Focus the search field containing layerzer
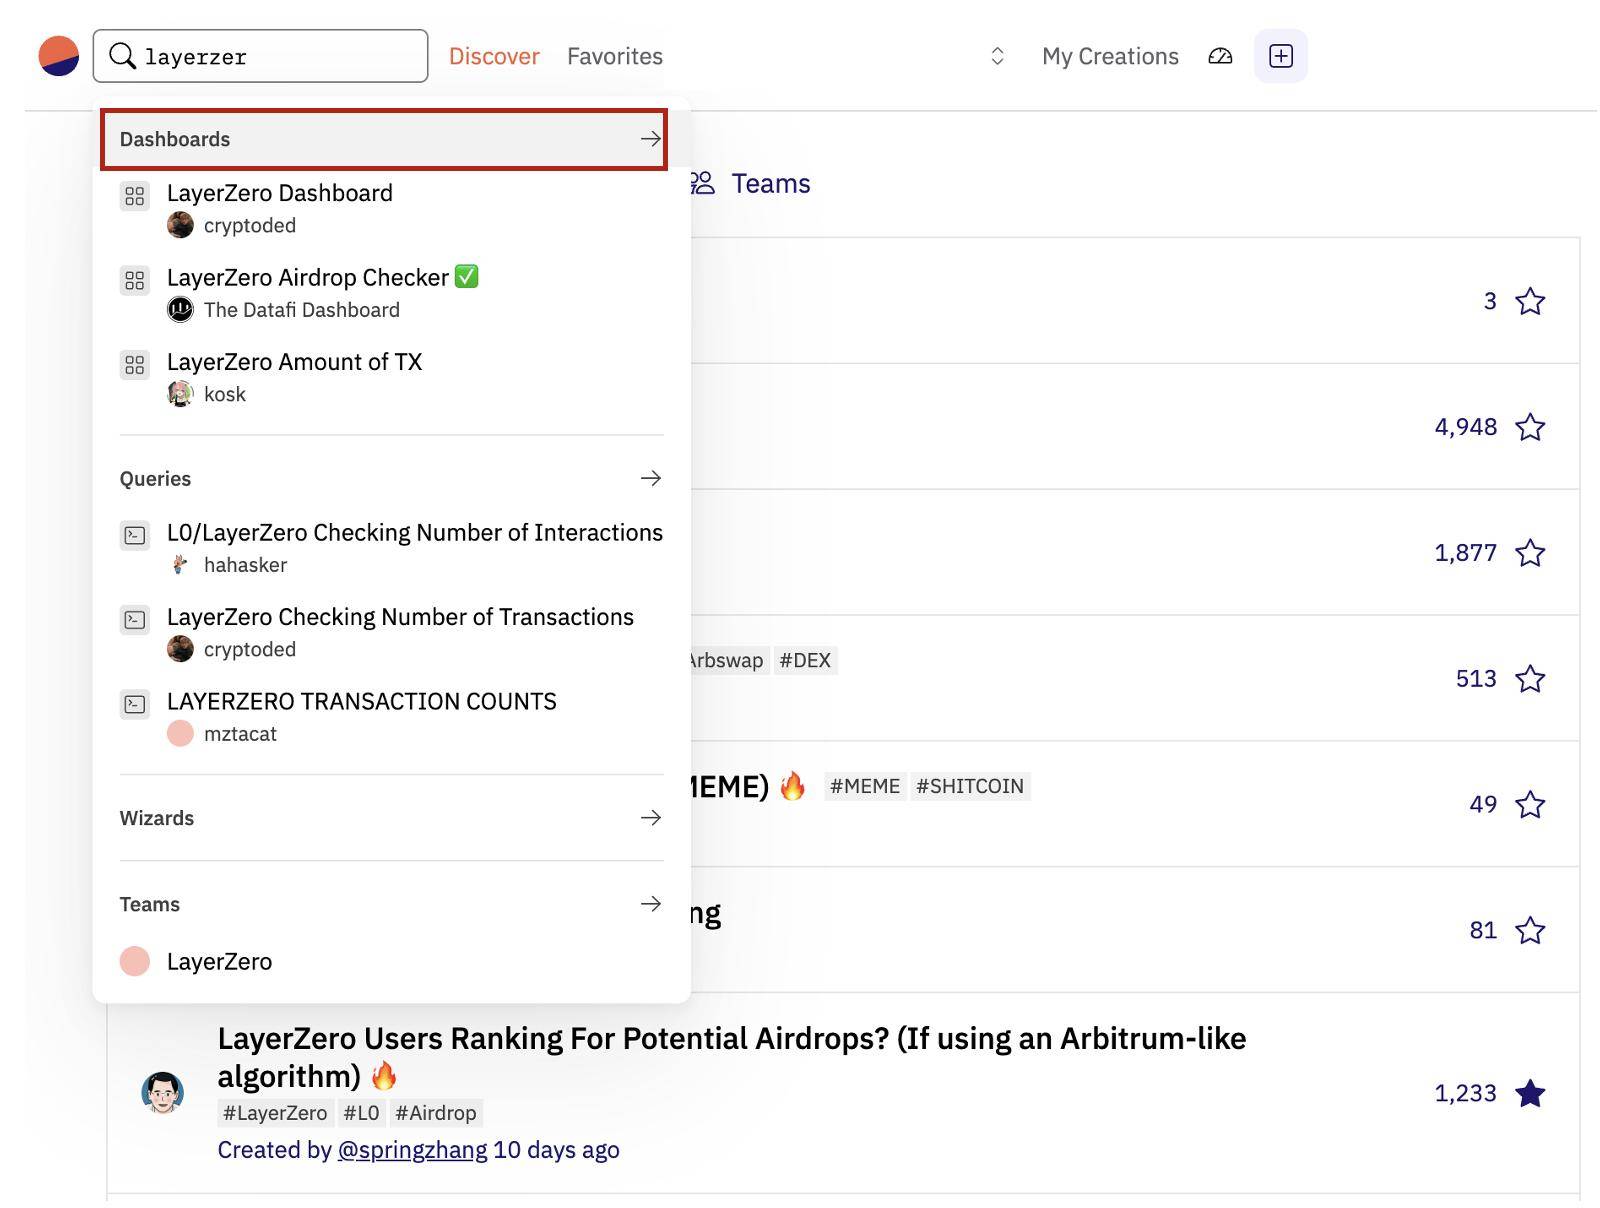Viewport: 1600px width, 1208px height. (261, 56)
